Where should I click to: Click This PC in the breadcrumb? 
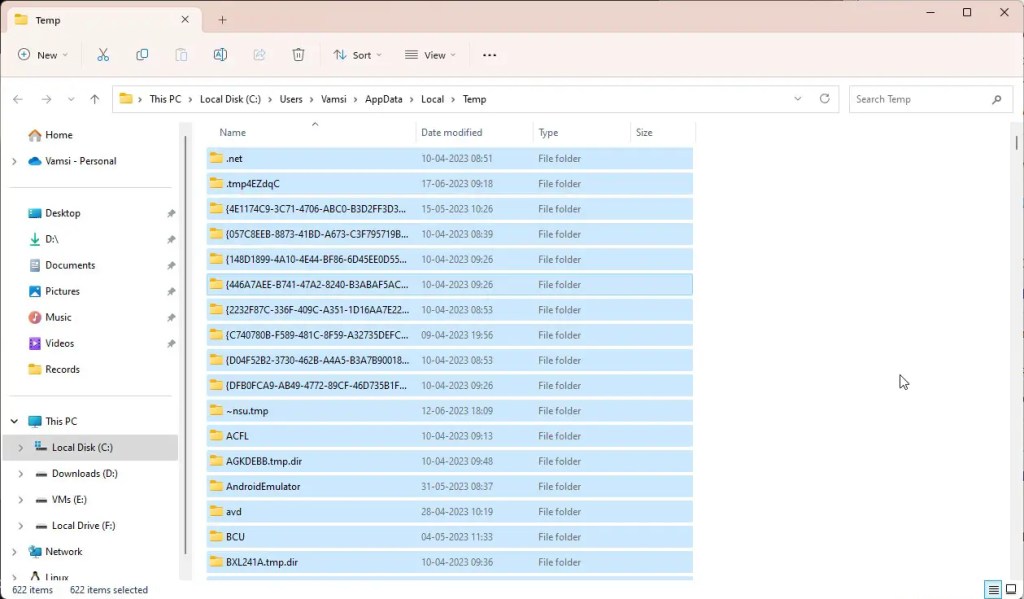165,99
